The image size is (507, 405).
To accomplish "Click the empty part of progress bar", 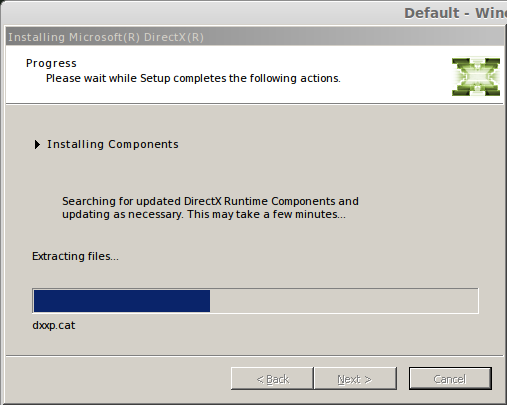I will click(x=343, y=301).
